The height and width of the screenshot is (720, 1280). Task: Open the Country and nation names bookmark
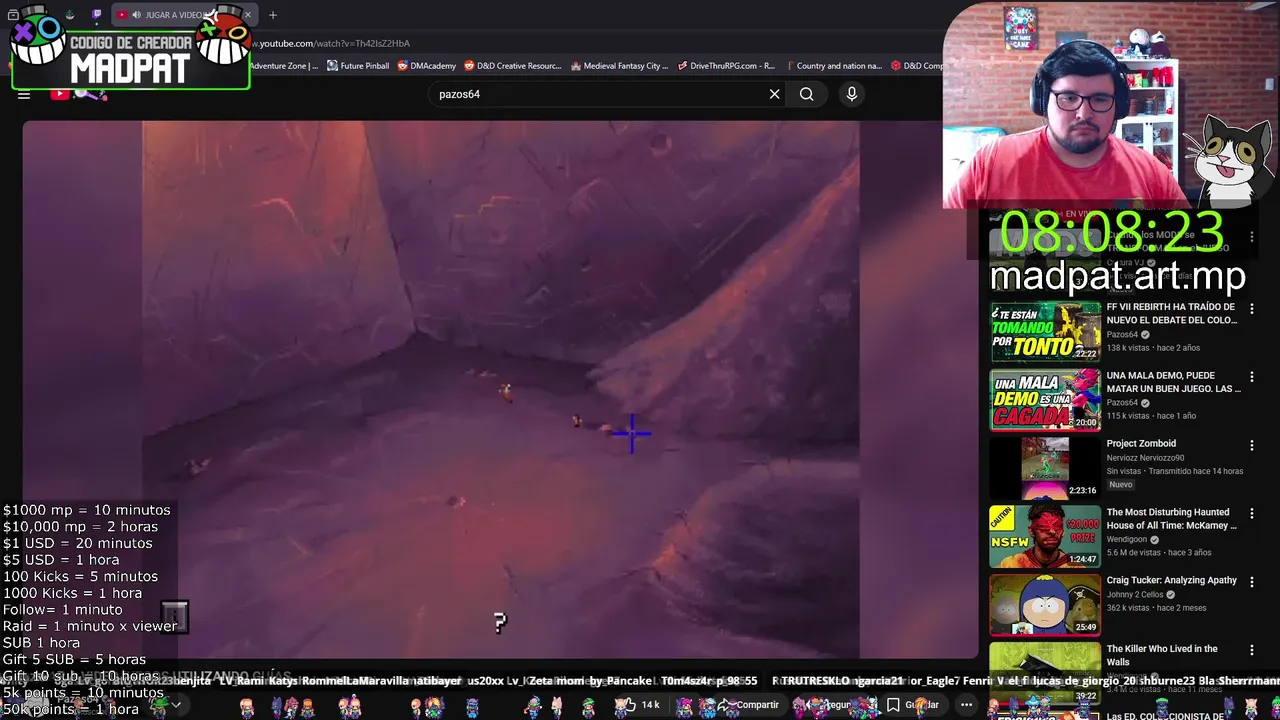(x=833, y=66)
